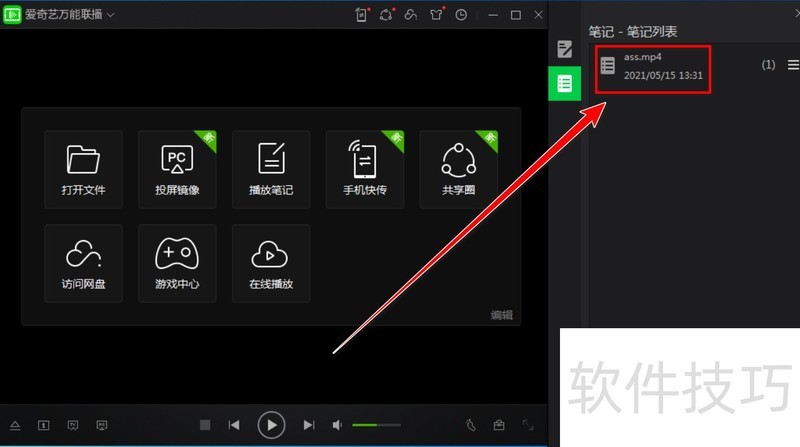Click the cloud icon in title bar
Screen dimensions: 800x447
coord(411,15)
